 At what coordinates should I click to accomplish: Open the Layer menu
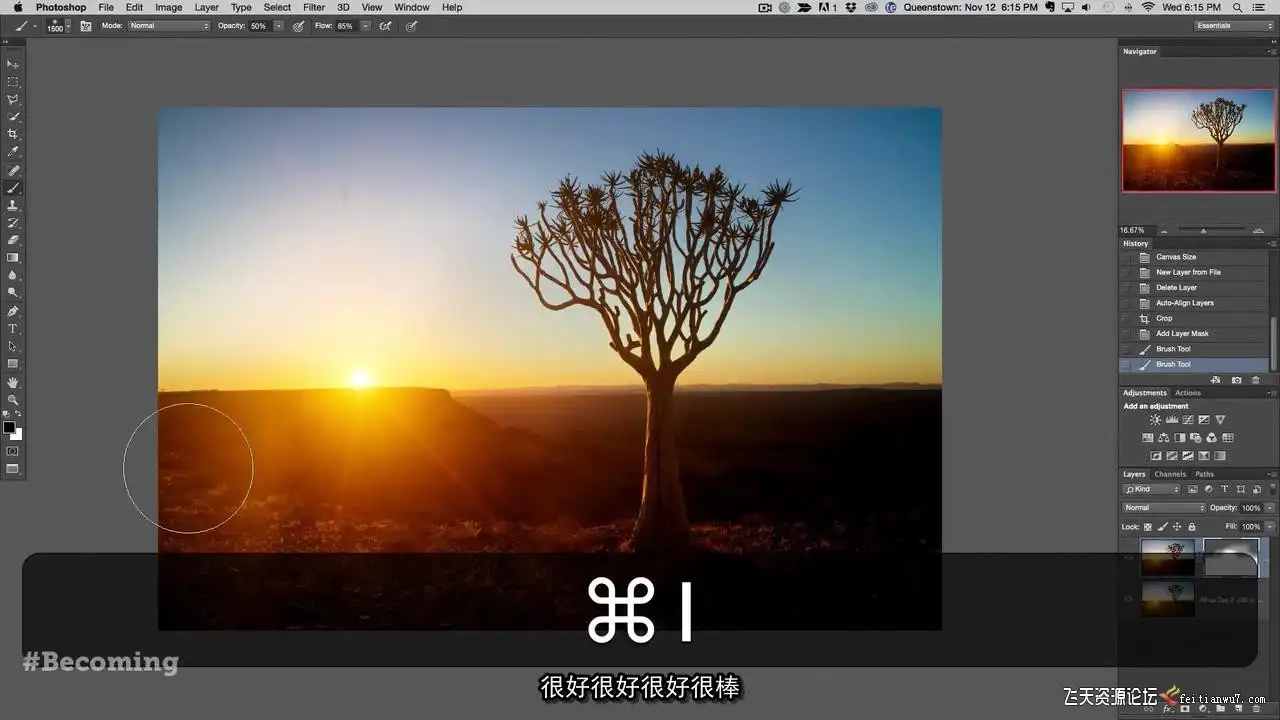[206, 7]
